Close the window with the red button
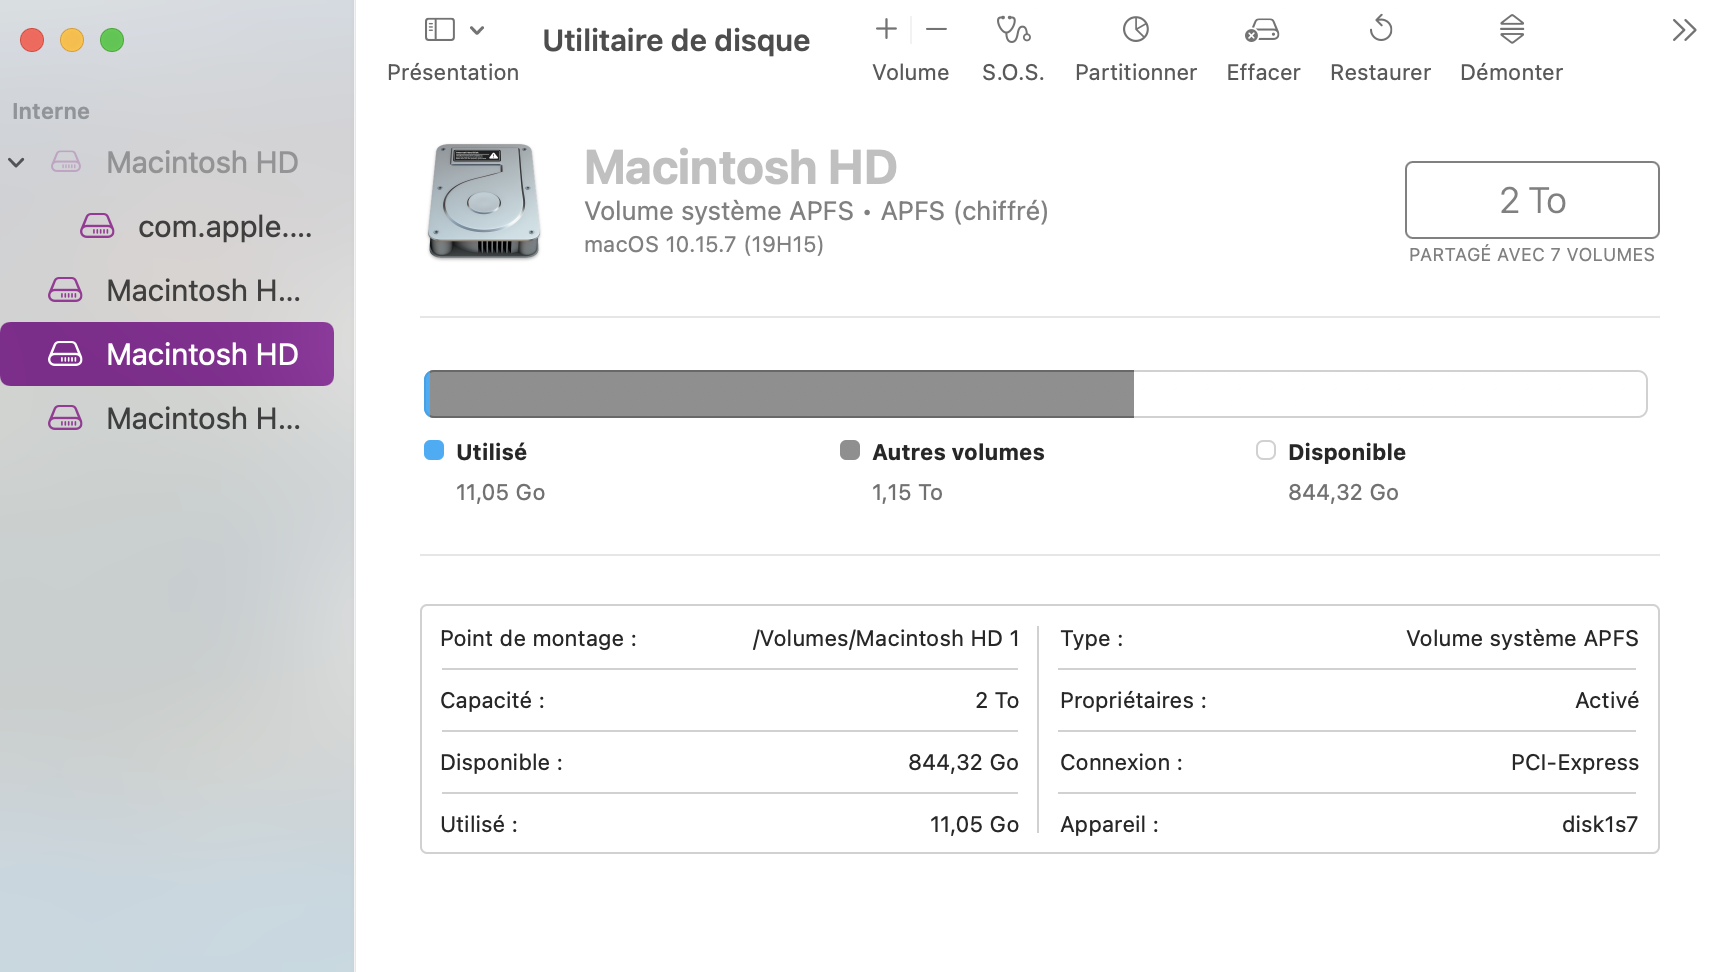1716x972 pixels. pyautogui.click(x=32, y=40)
